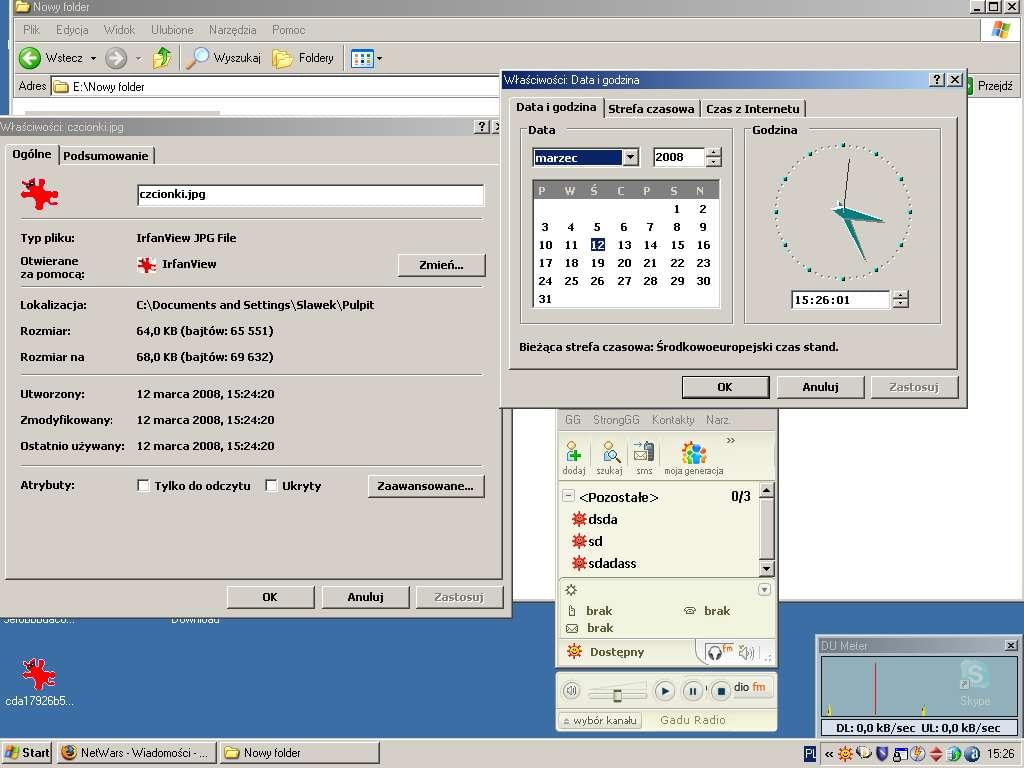Click Anuluj in the czcionki.jpg properties dialog
Image resolution: width=1024 pixels, height=768 pixels.
point(366,597)
